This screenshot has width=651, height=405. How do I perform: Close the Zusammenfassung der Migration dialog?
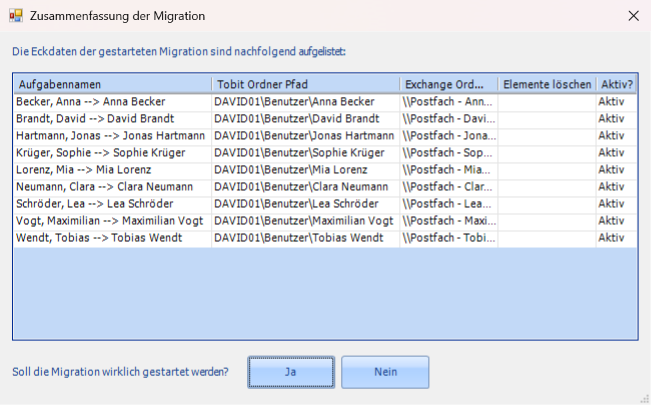634,16
